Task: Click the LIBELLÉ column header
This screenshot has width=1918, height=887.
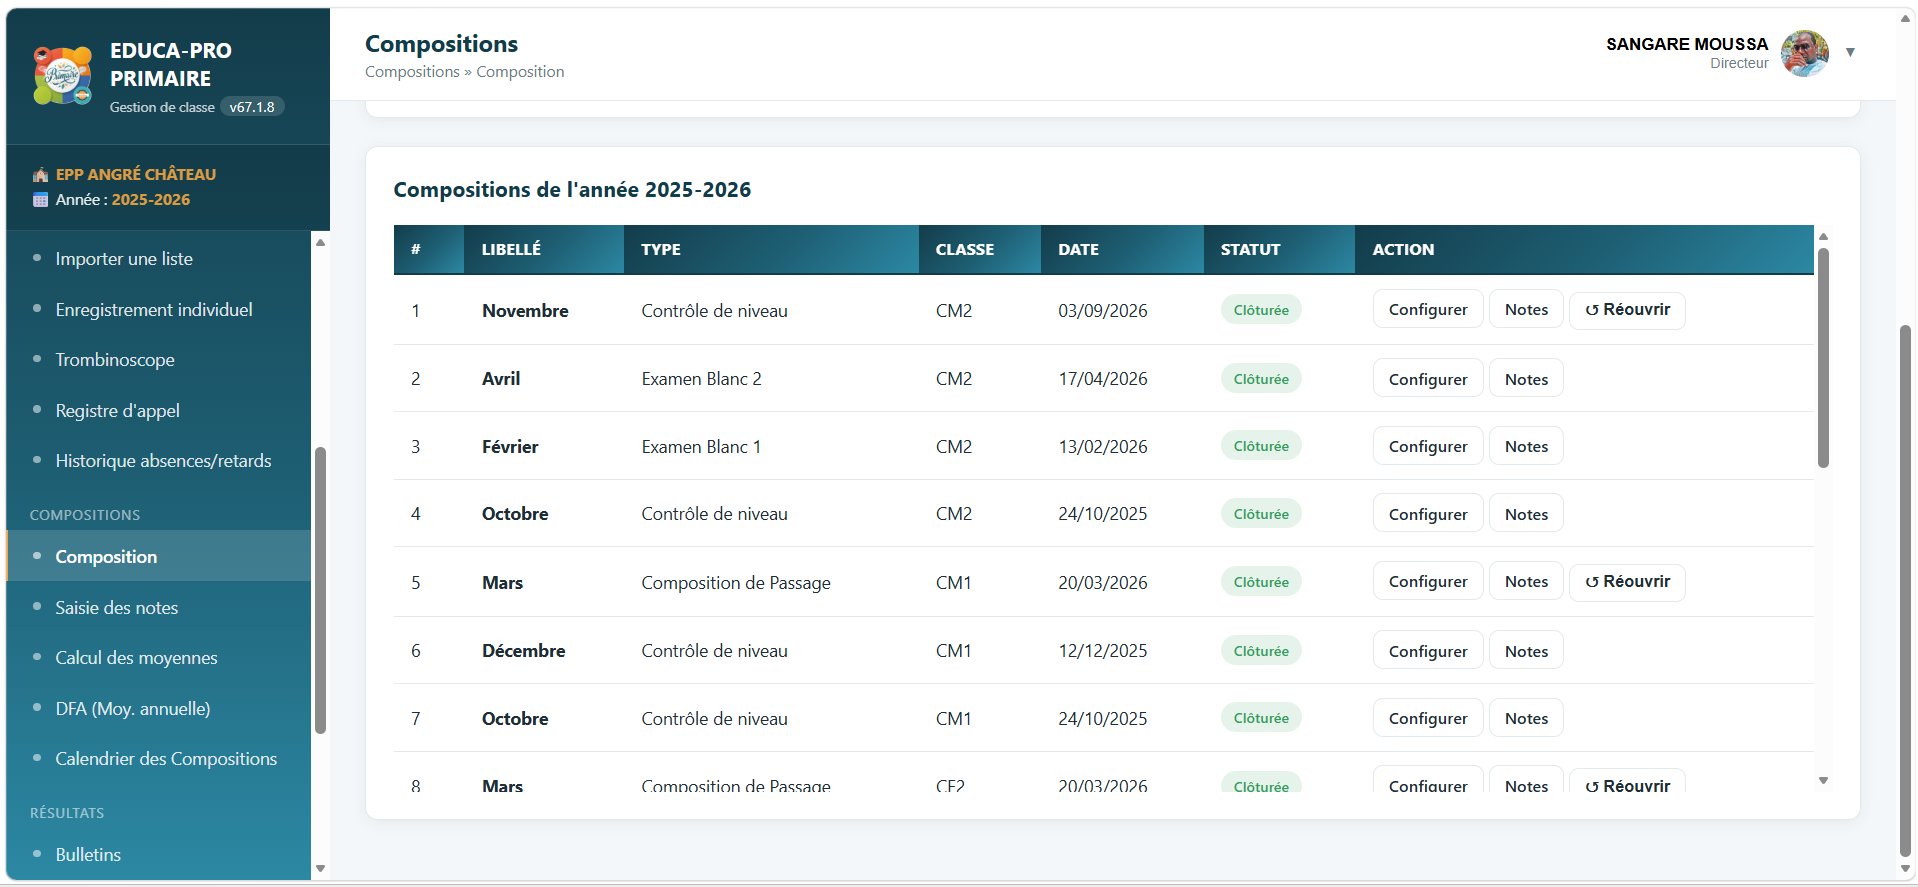Action: click(x=544, y=249)
